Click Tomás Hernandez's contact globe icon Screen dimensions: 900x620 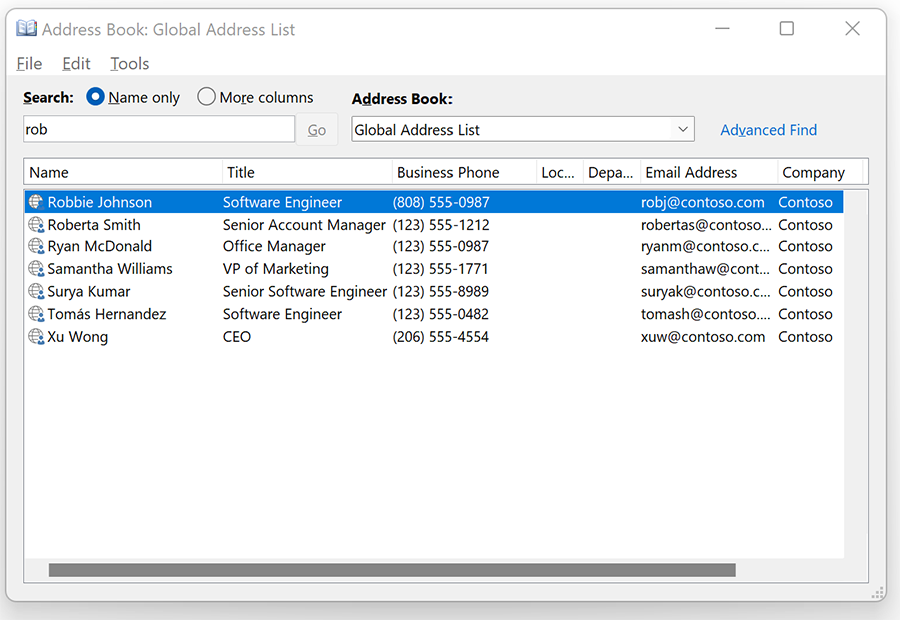(36, 314)
